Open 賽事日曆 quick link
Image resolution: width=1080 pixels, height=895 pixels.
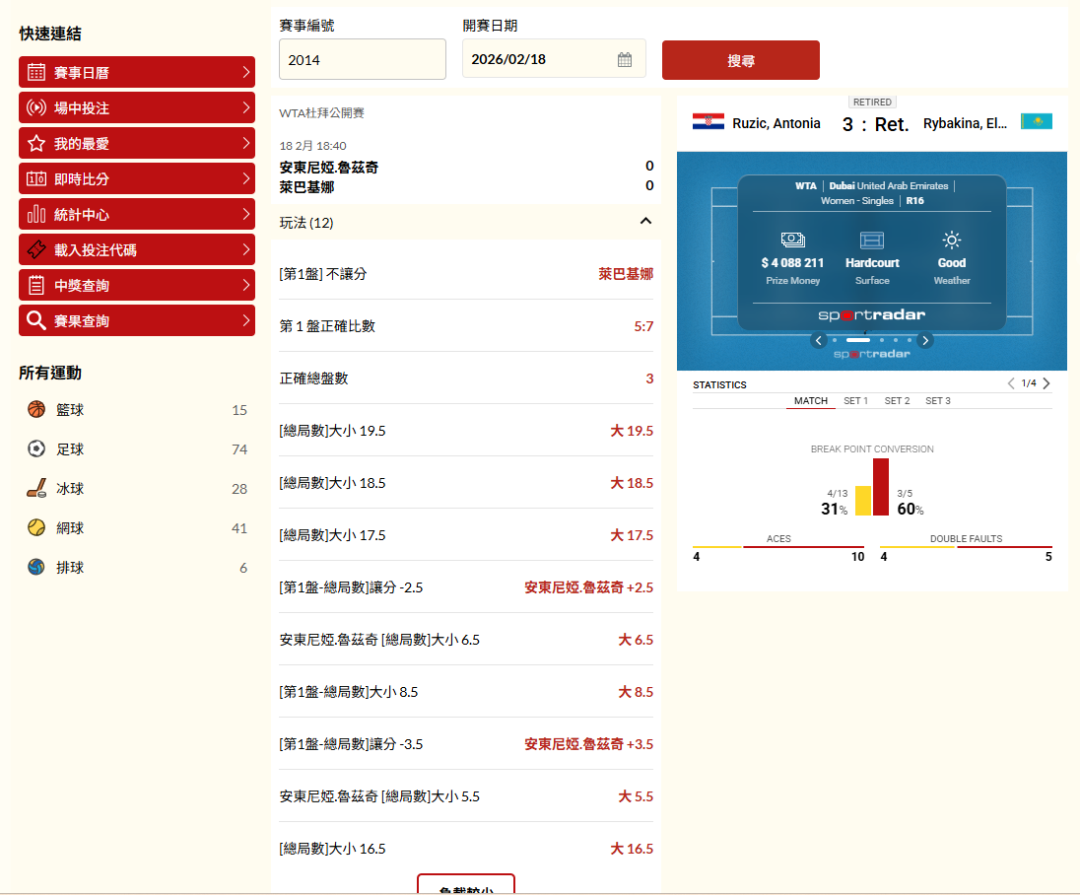click(x=136, y=72)
